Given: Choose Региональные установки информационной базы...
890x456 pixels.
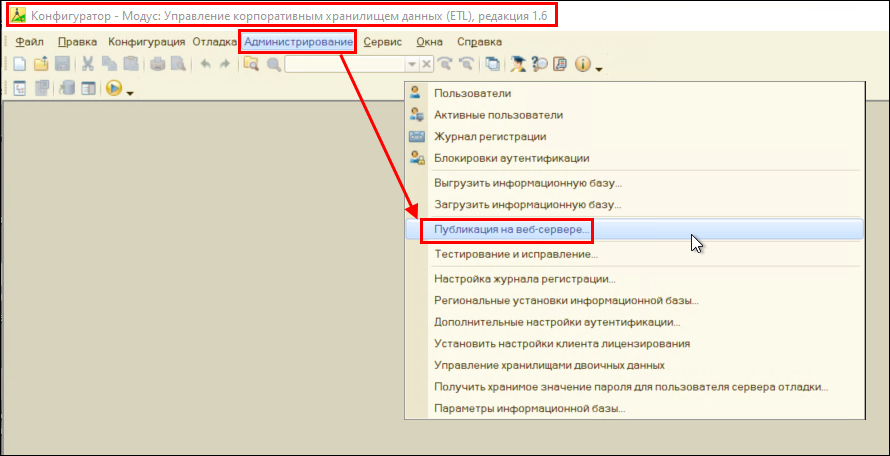Looking at the screenshot, I should click(634, 300).
